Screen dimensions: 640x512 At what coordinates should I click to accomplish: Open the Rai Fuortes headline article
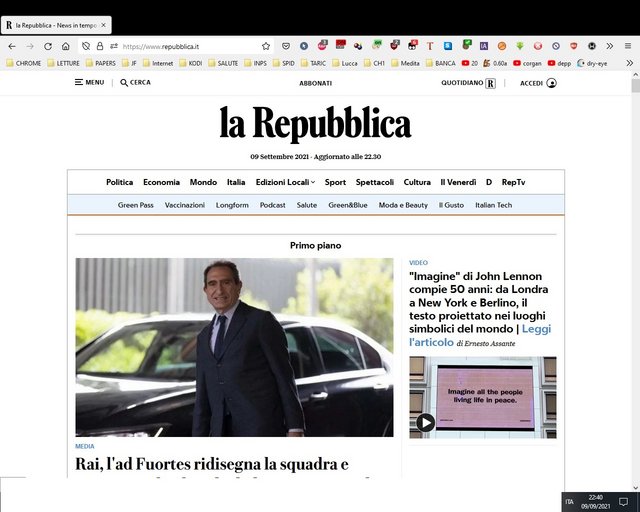211,464
